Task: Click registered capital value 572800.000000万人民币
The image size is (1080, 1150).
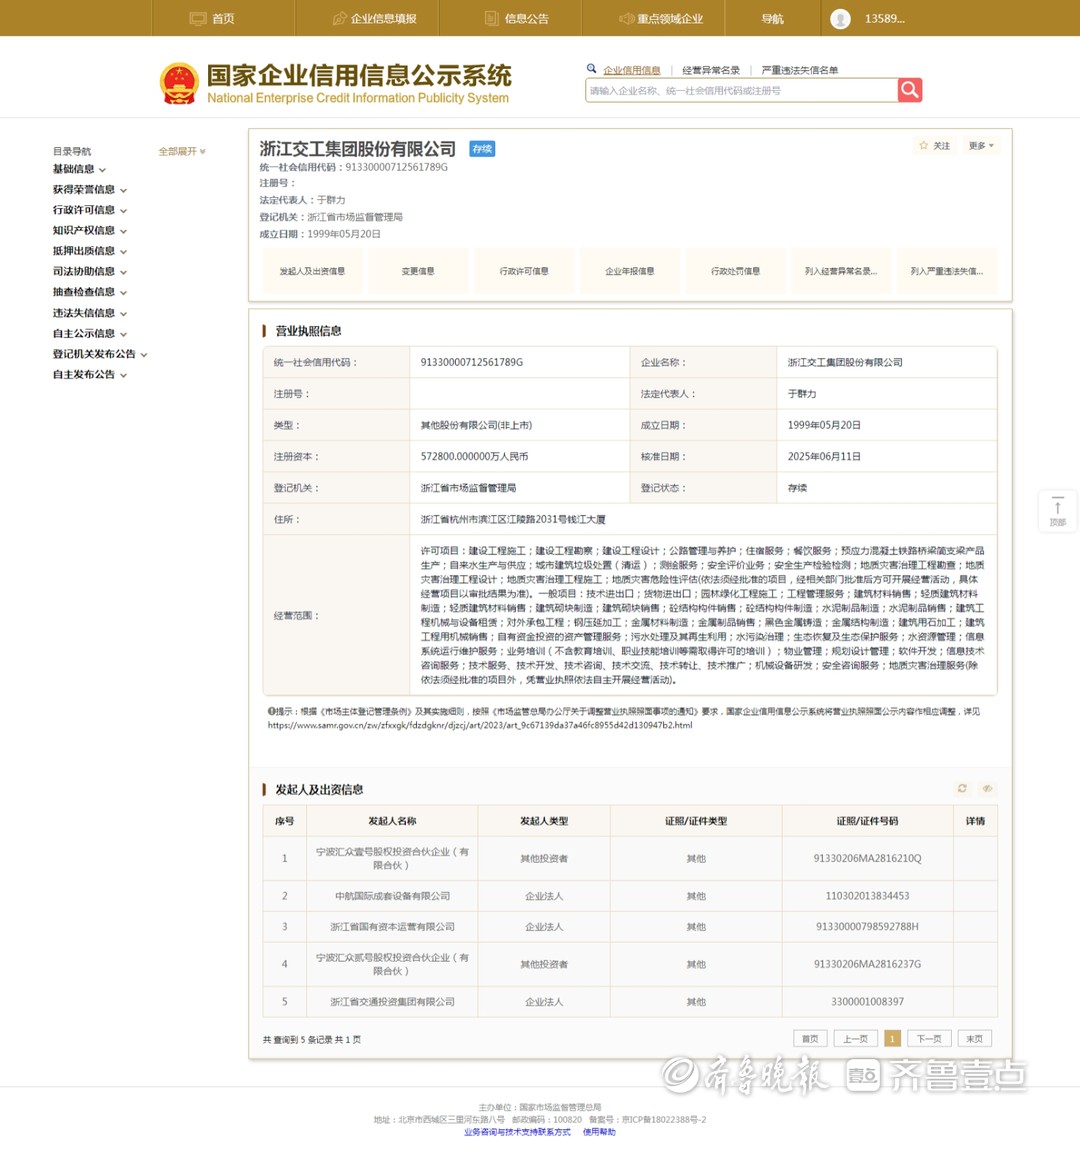Action: (474, 456)
